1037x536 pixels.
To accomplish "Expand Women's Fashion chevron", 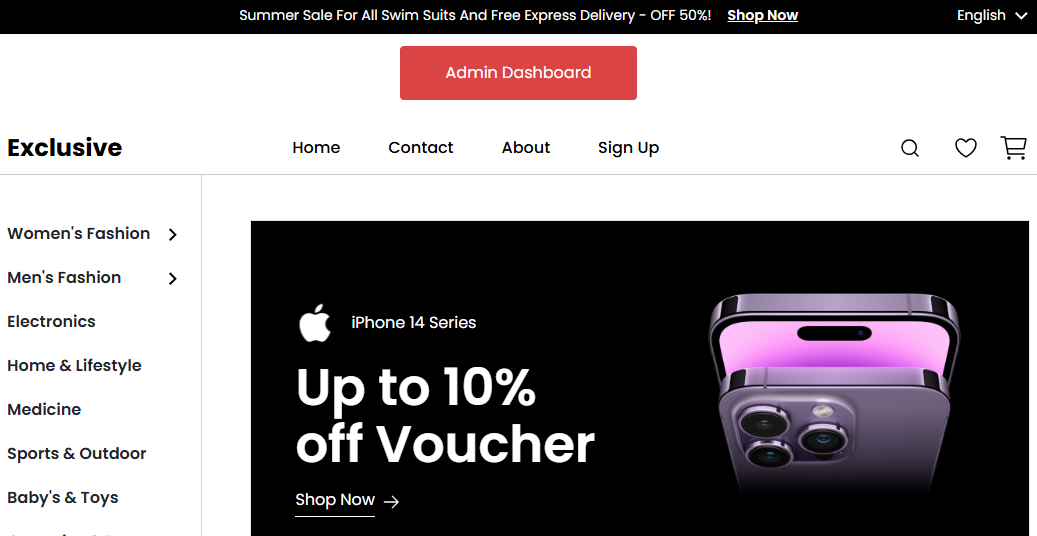I will coord(173,234).
